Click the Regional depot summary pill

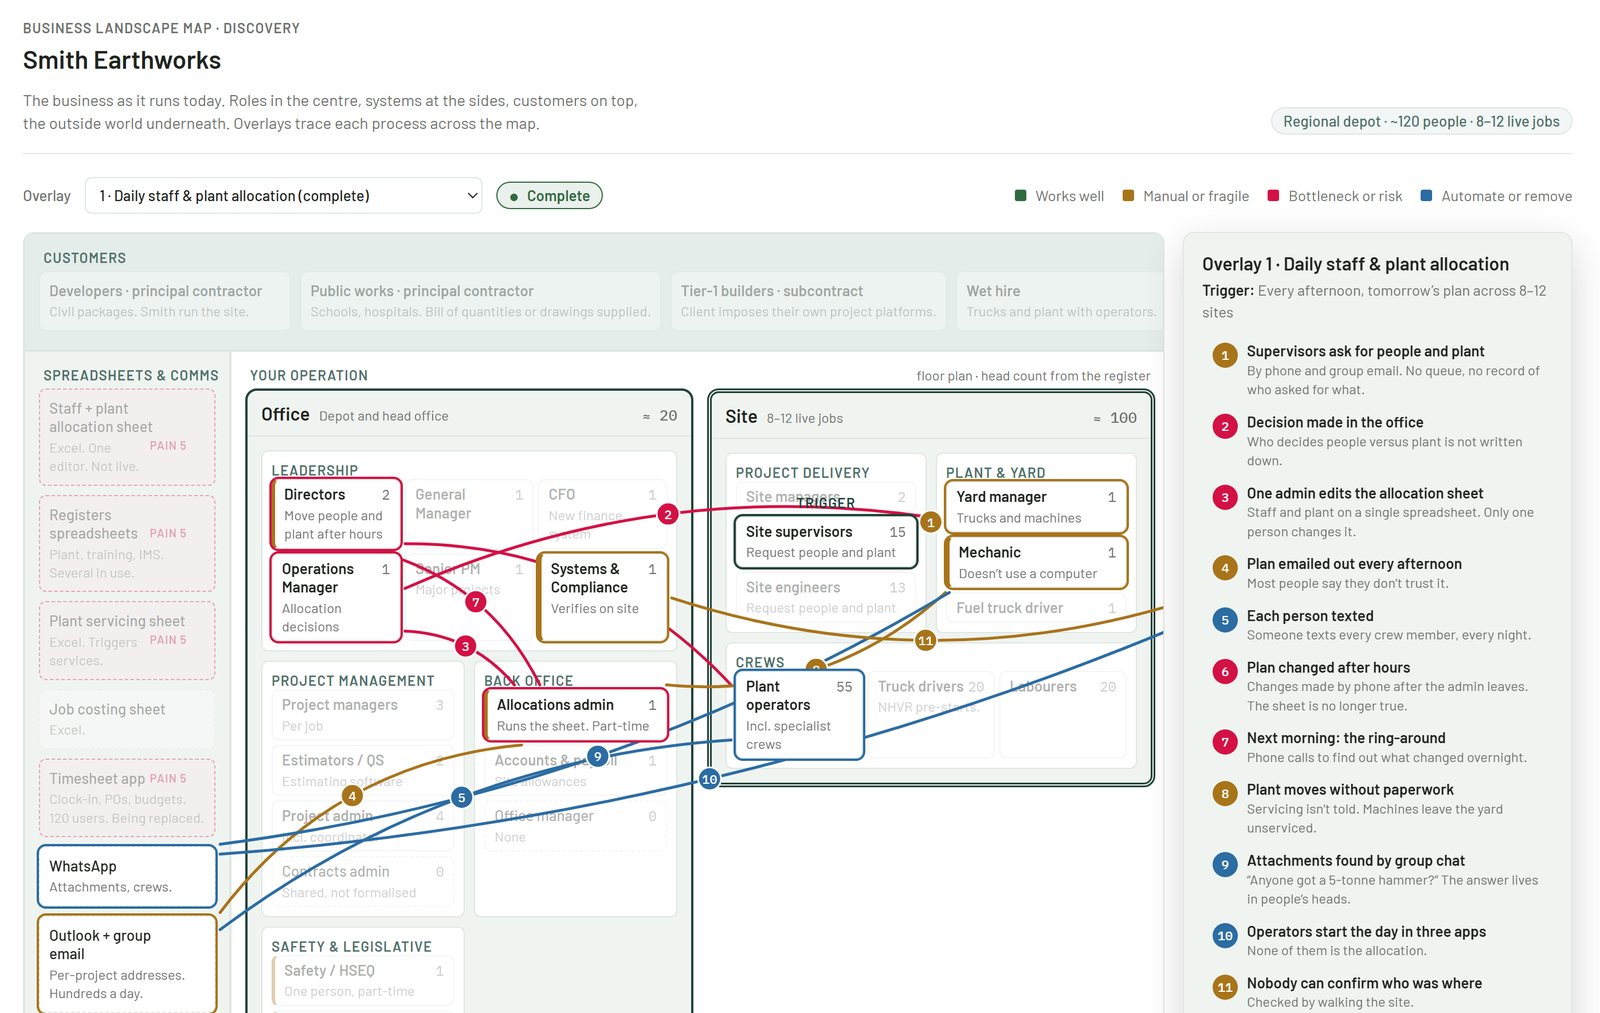click(1421, 121)
